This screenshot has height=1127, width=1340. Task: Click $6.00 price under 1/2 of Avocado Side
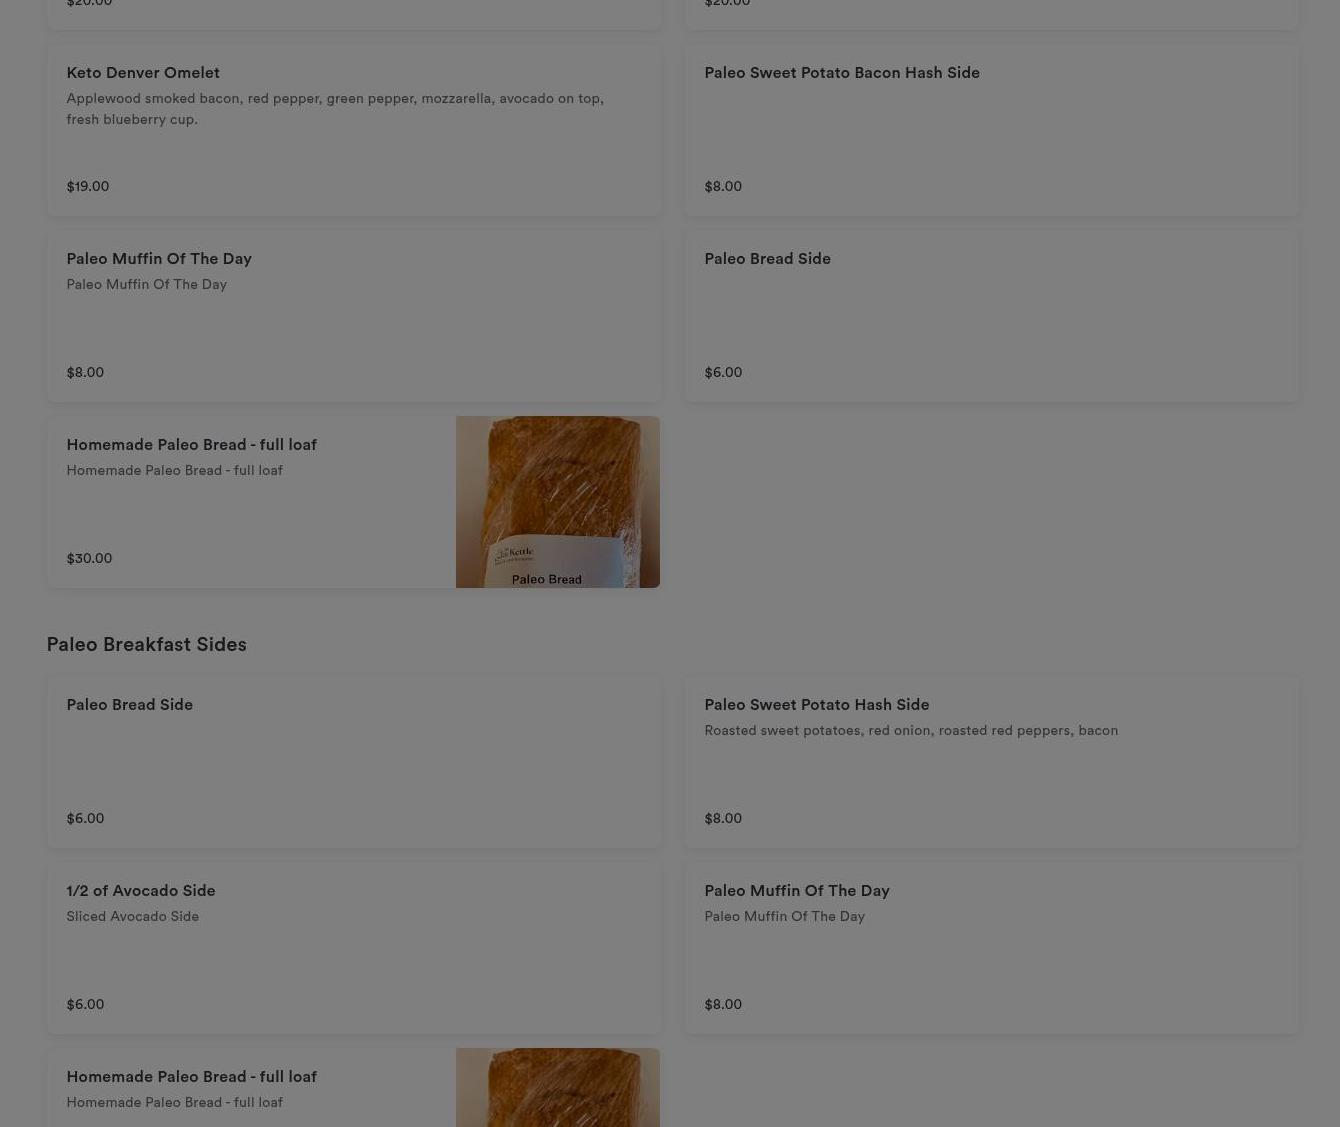click(x=85, y=1004)
